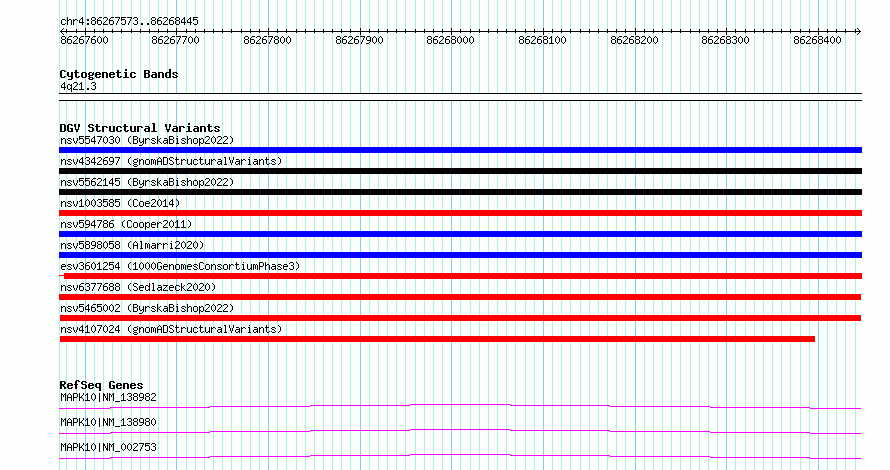
Task: Click ruler position 86268100
Action: coord(543,40)
